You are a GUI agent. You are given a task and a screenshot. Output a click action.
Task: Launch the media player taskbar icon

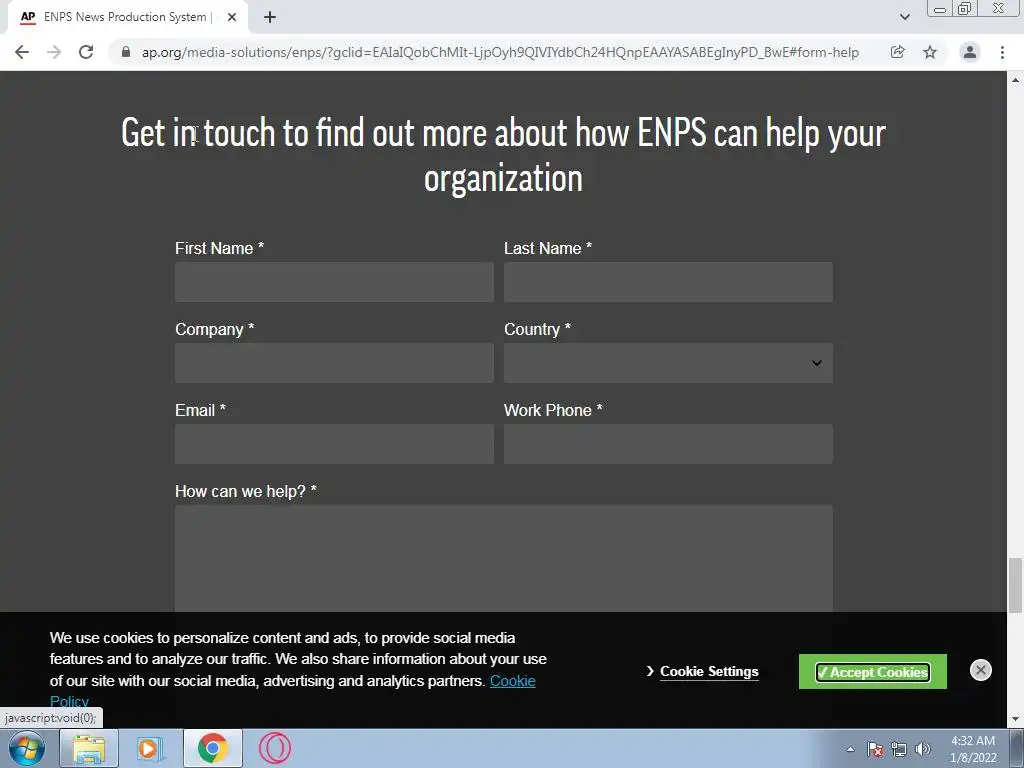(x=149, y=748)
